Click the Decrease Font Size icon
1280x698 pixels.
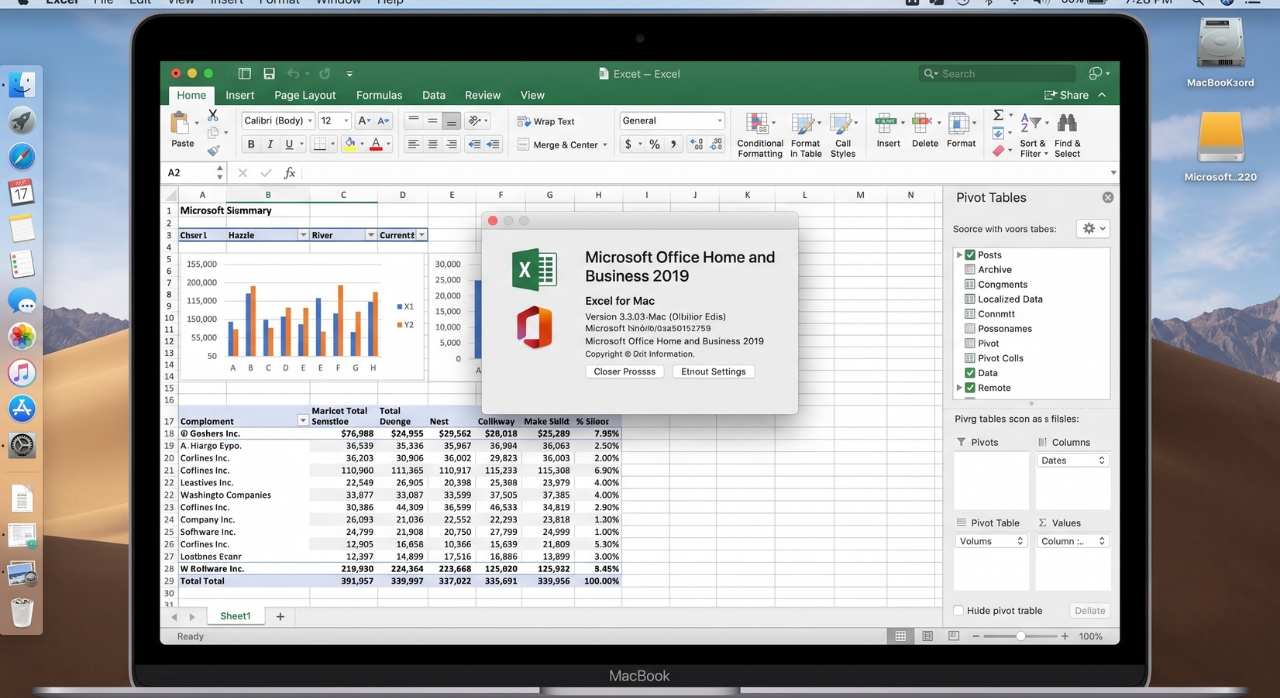[383, 121]
